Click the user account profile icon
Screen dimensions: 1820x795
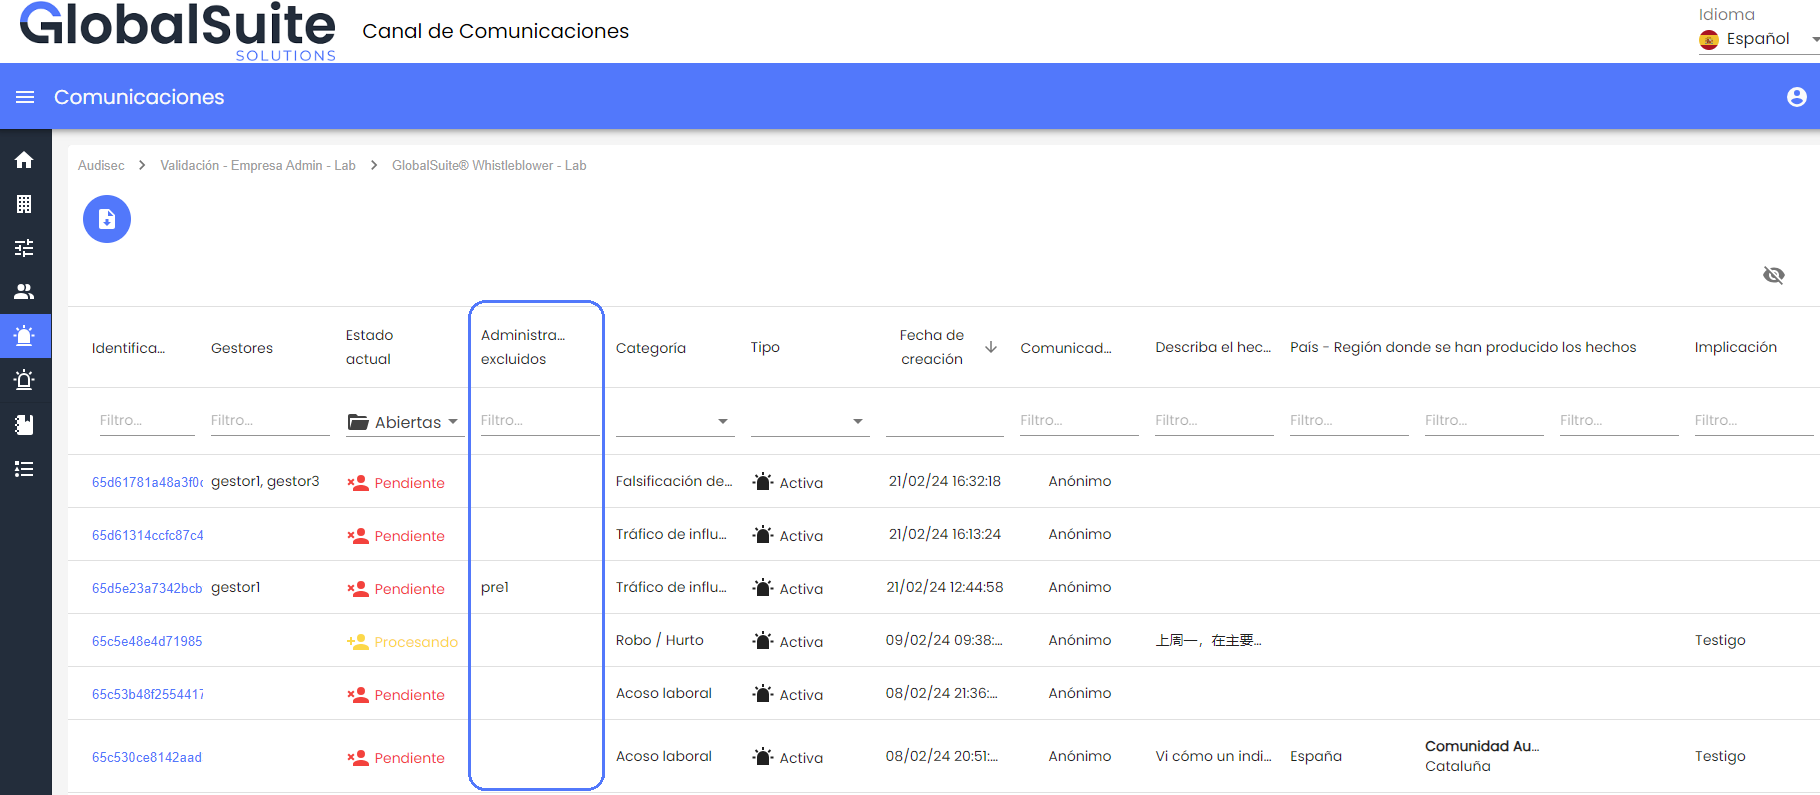1796,97
